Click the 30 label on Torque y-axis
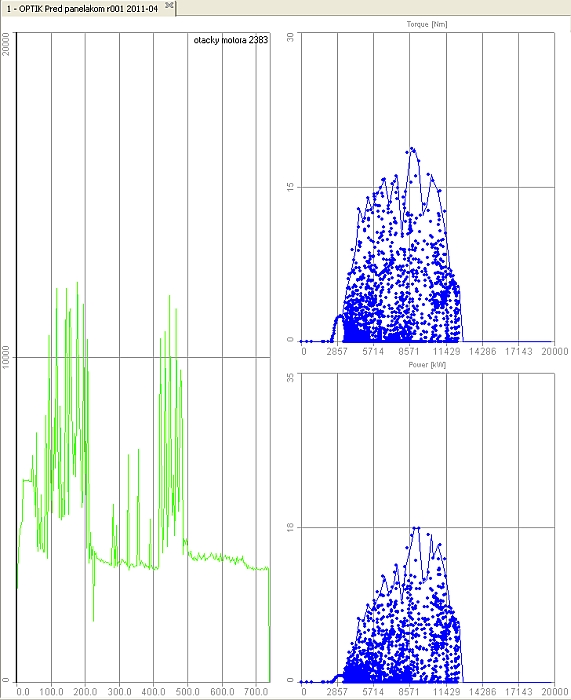 pyautogui.click(x=291, y=37)
